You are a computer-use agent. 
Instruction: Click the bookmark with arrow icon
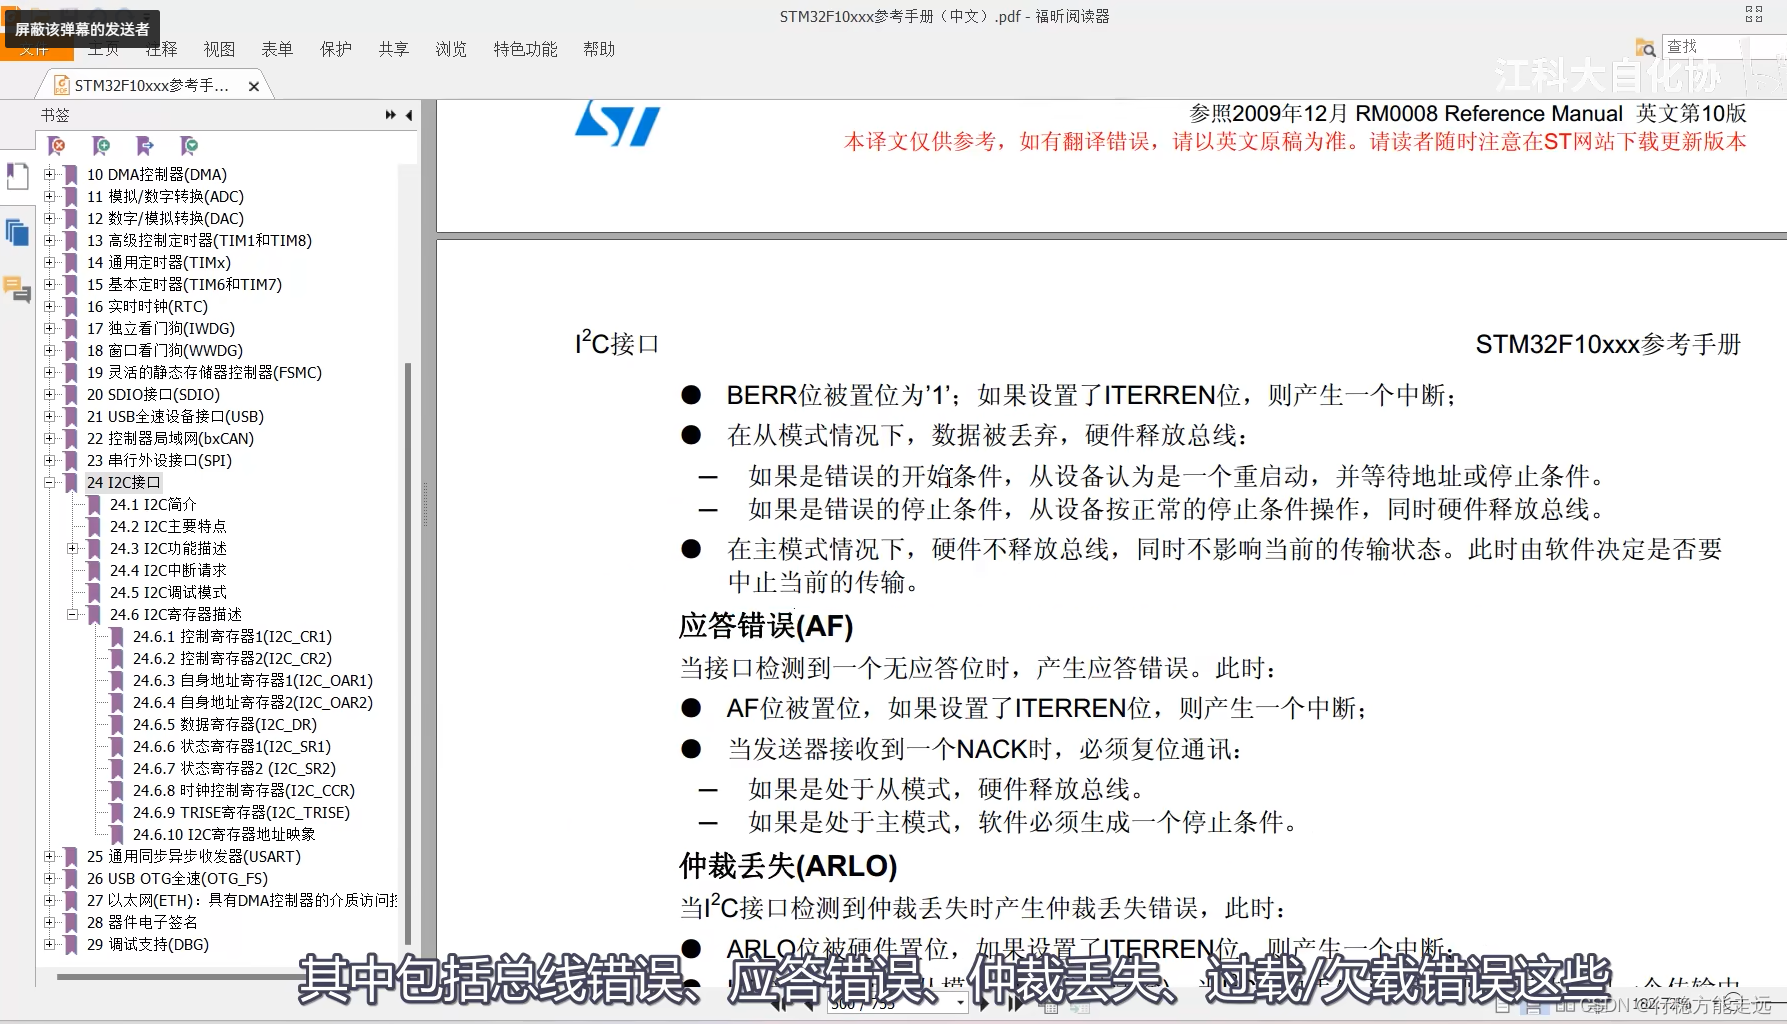point(145,146)
